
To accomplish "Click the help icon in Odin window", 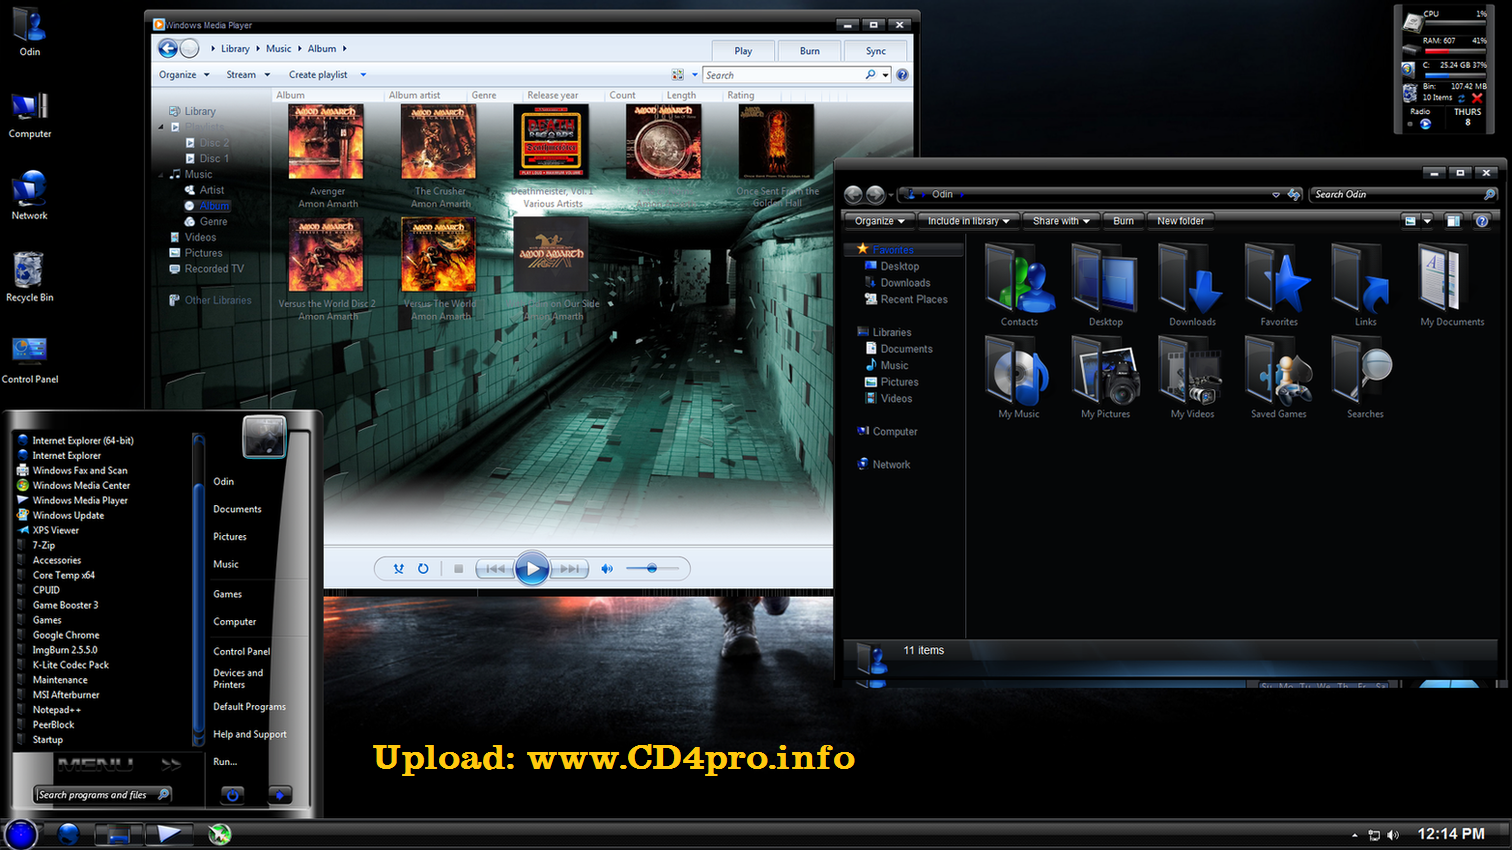I will [x=1482, y=221].
